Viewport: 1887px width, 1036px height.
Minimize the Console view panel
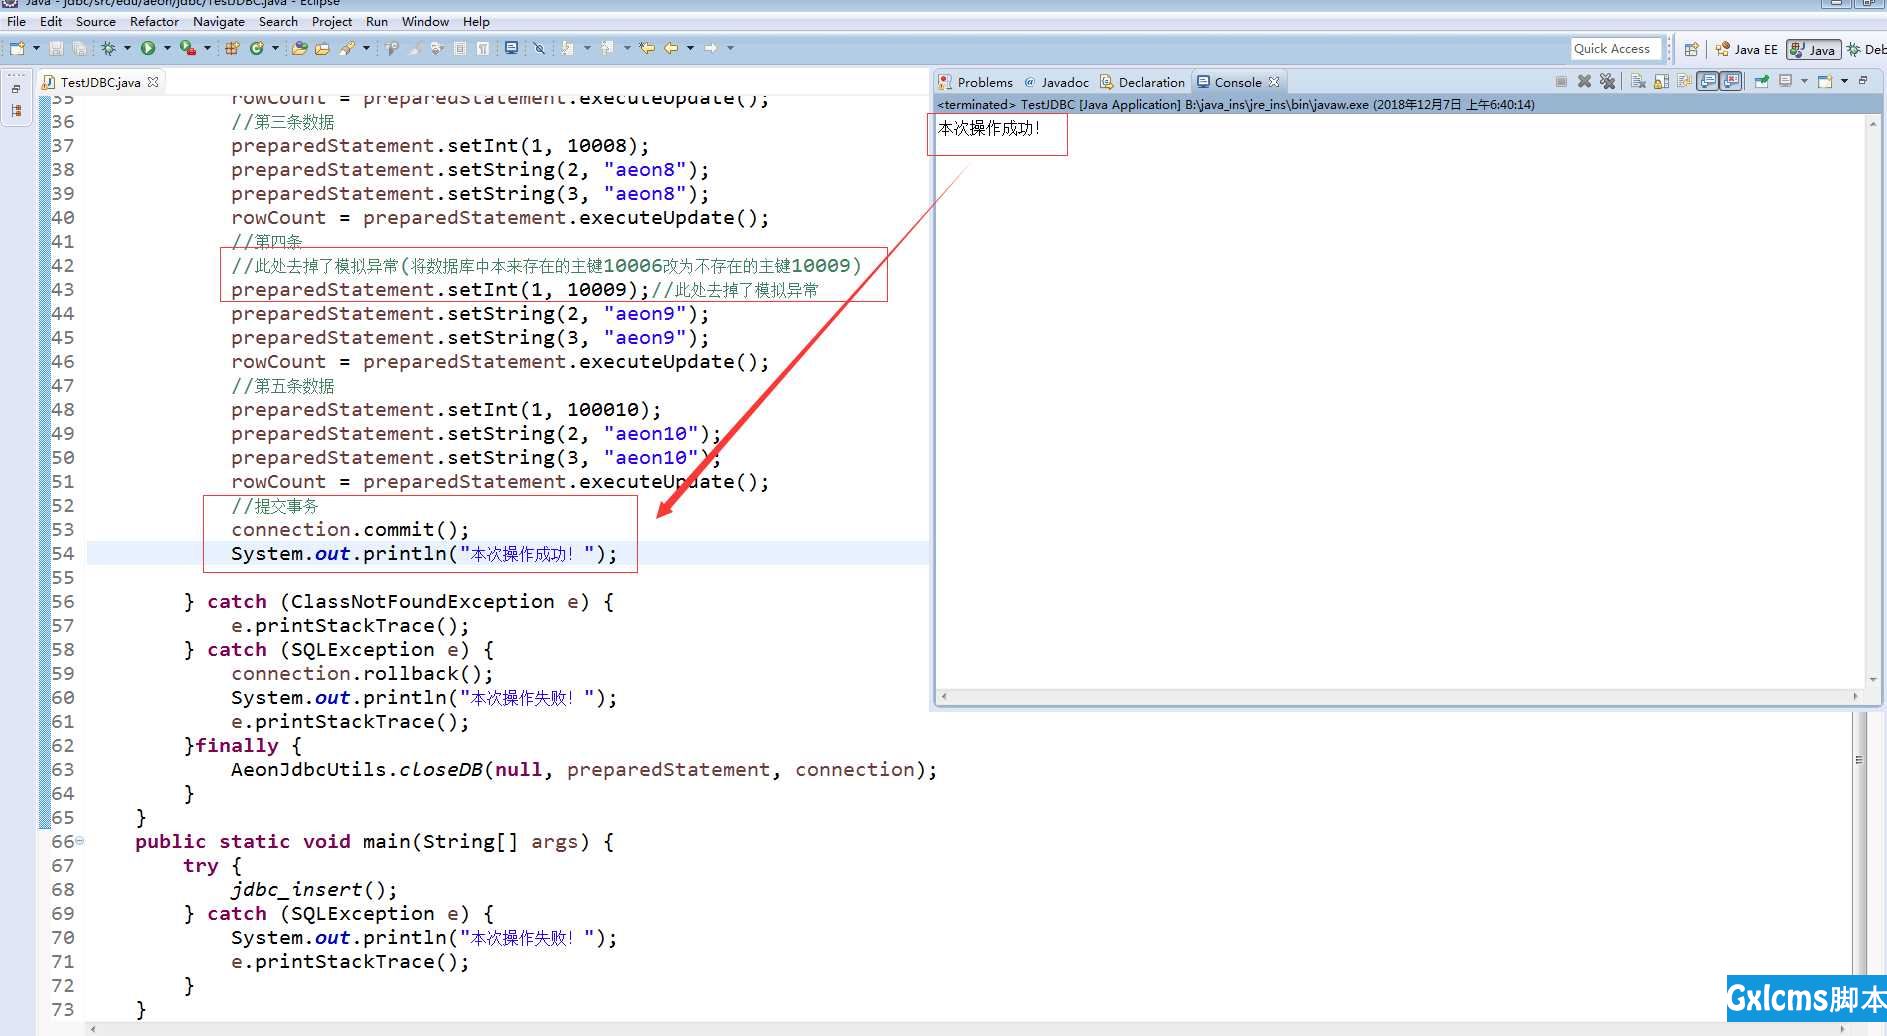click(x=1863, y=80)
